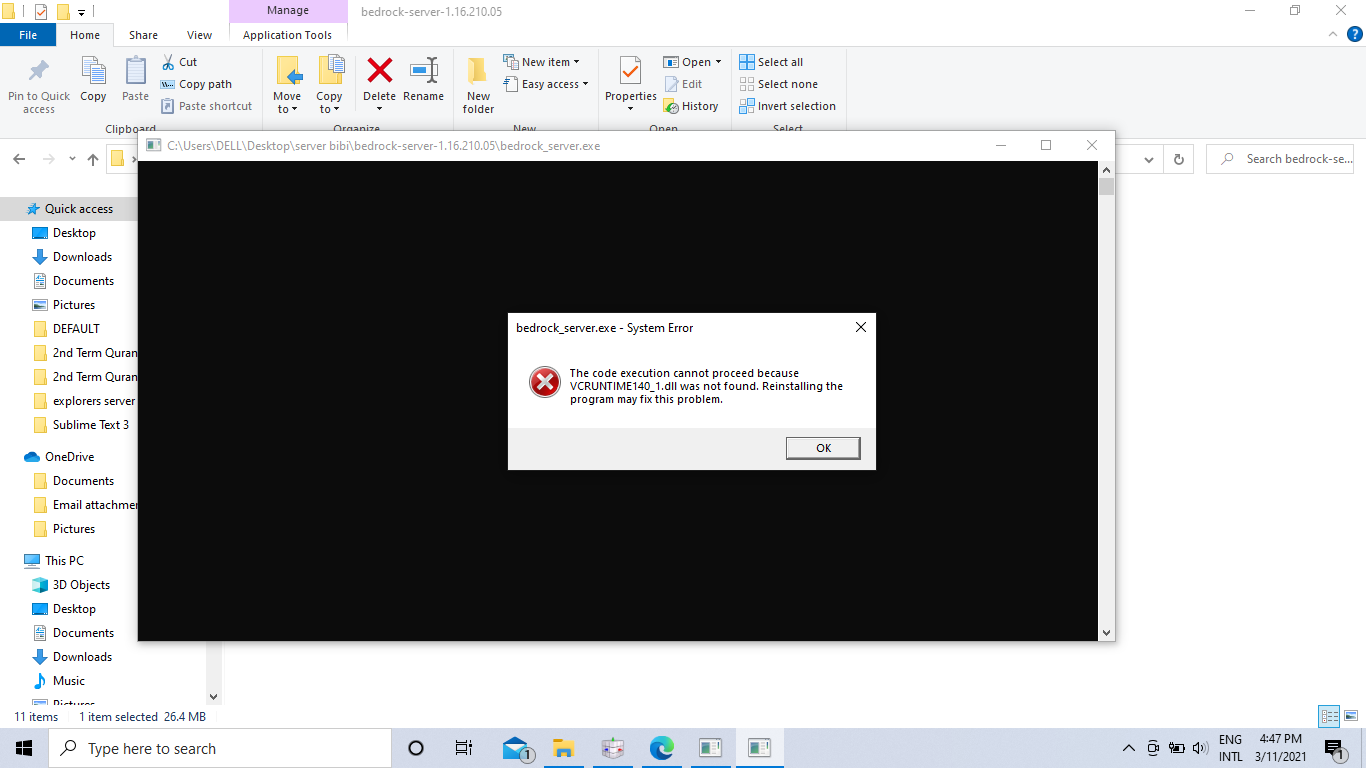This screenshot has height=768, width=1366.
Task: Show hidden system tray icons
Action: [x=1129, y=748]
